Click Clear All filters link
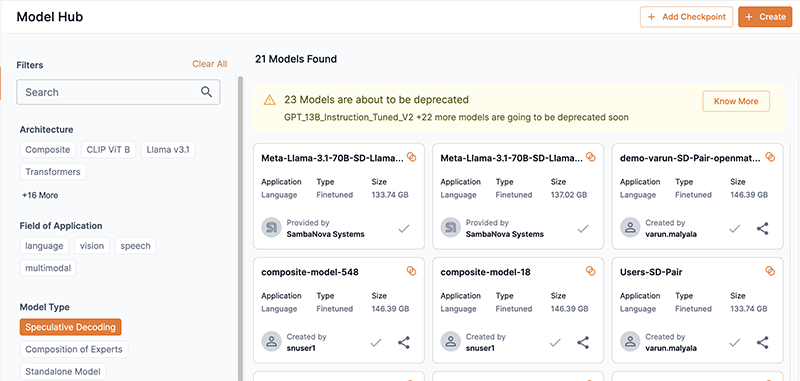 pyautogui.click(x=210, y=64)
